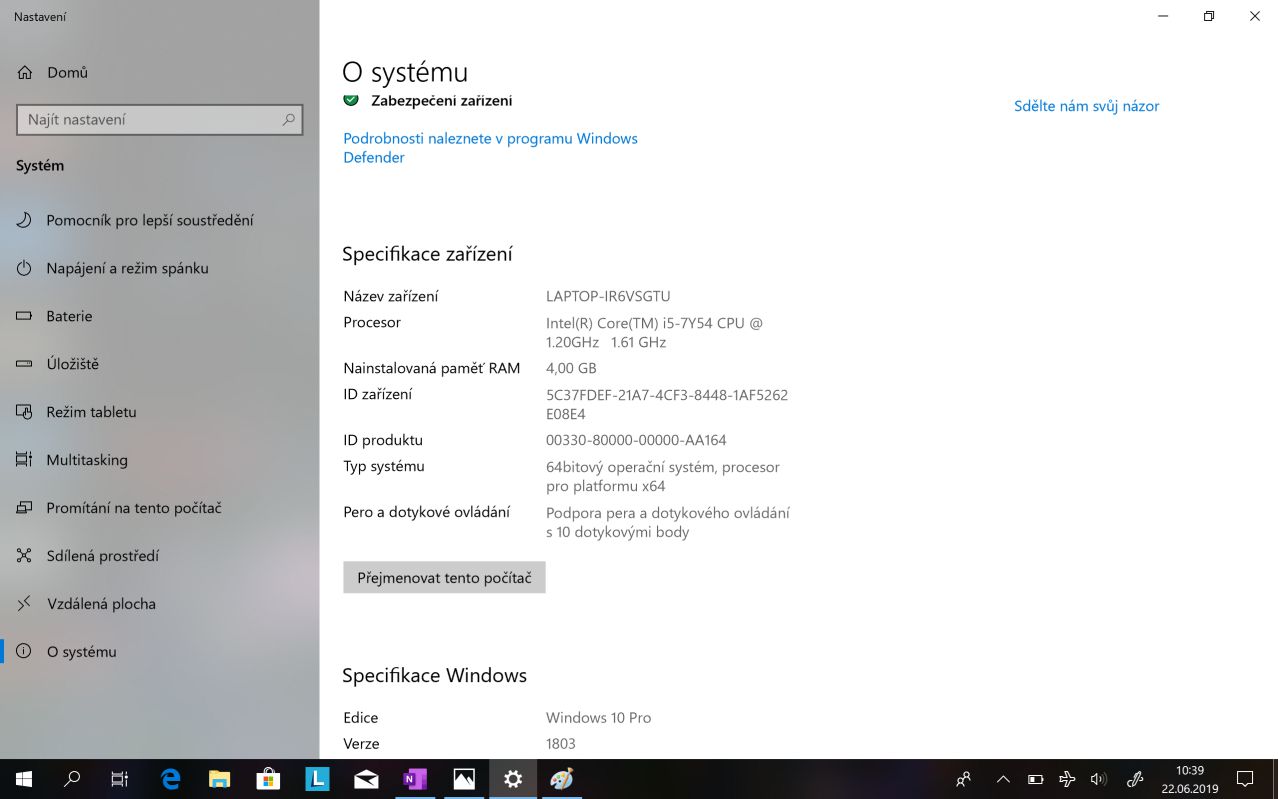The height and width of the screenshot is (799, 1278).
Task: Click the Specifikace zařízení heading
Action: (x=427, y=254)
